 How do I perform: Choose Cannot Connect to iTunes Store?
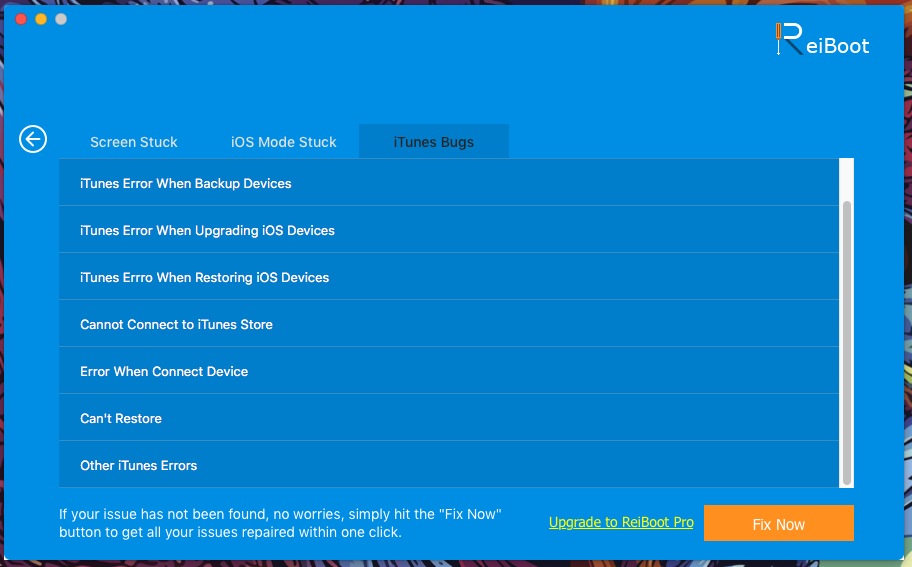[x=448, y=324]
